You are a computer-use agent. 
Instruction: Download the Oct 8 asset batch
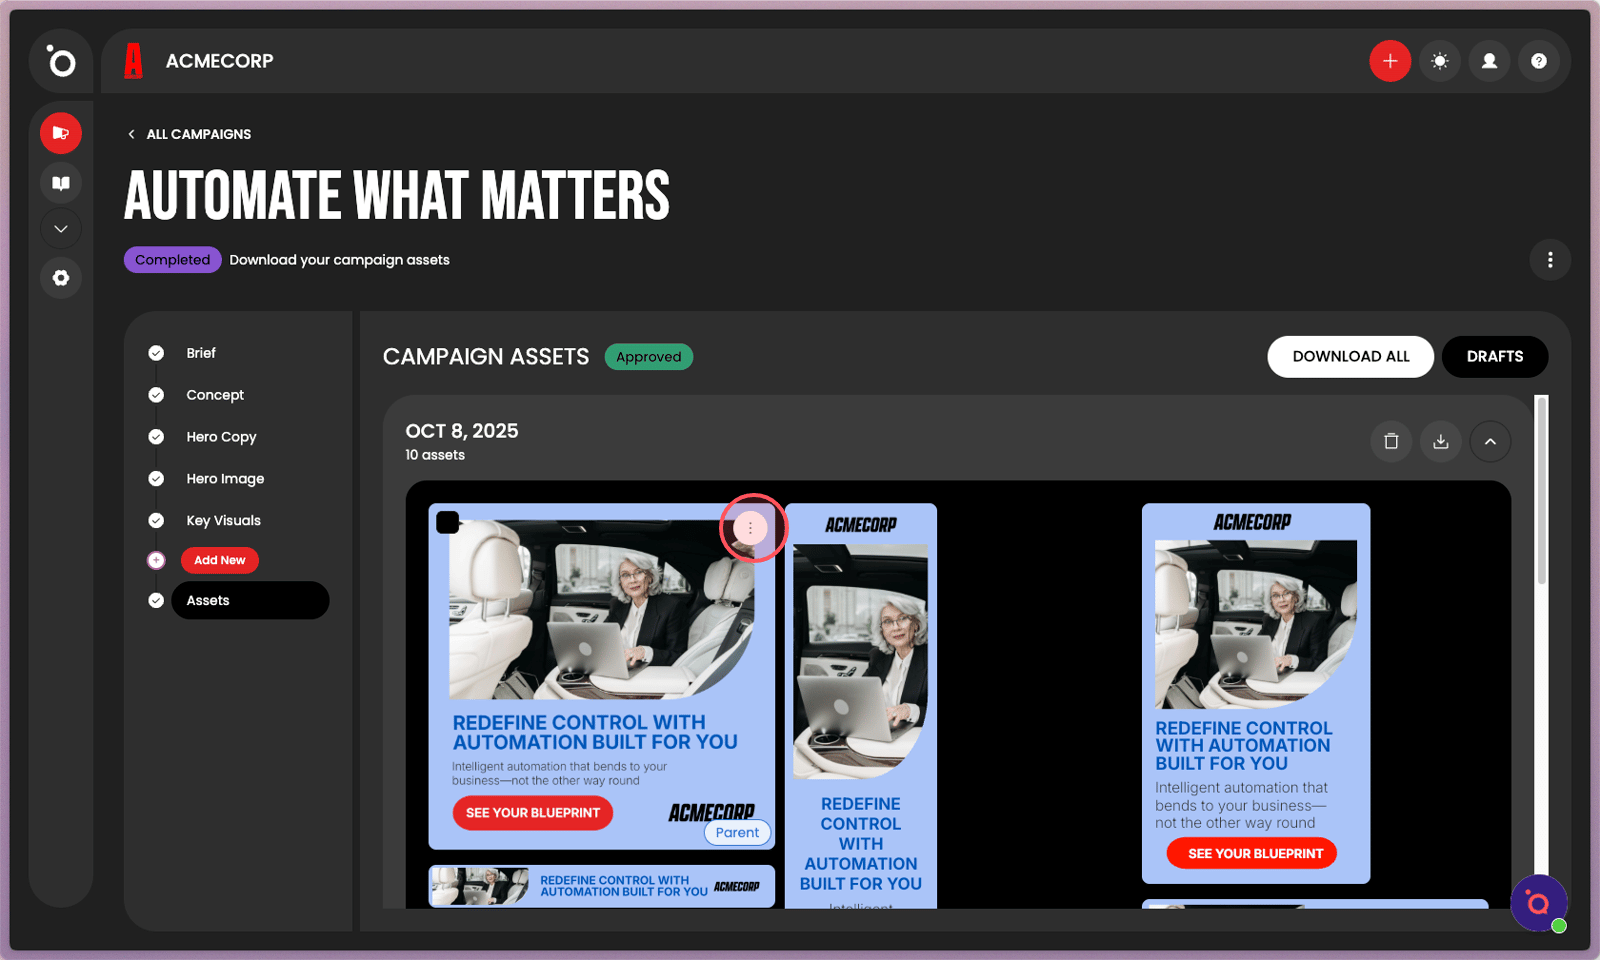(x=1441, y=441)
